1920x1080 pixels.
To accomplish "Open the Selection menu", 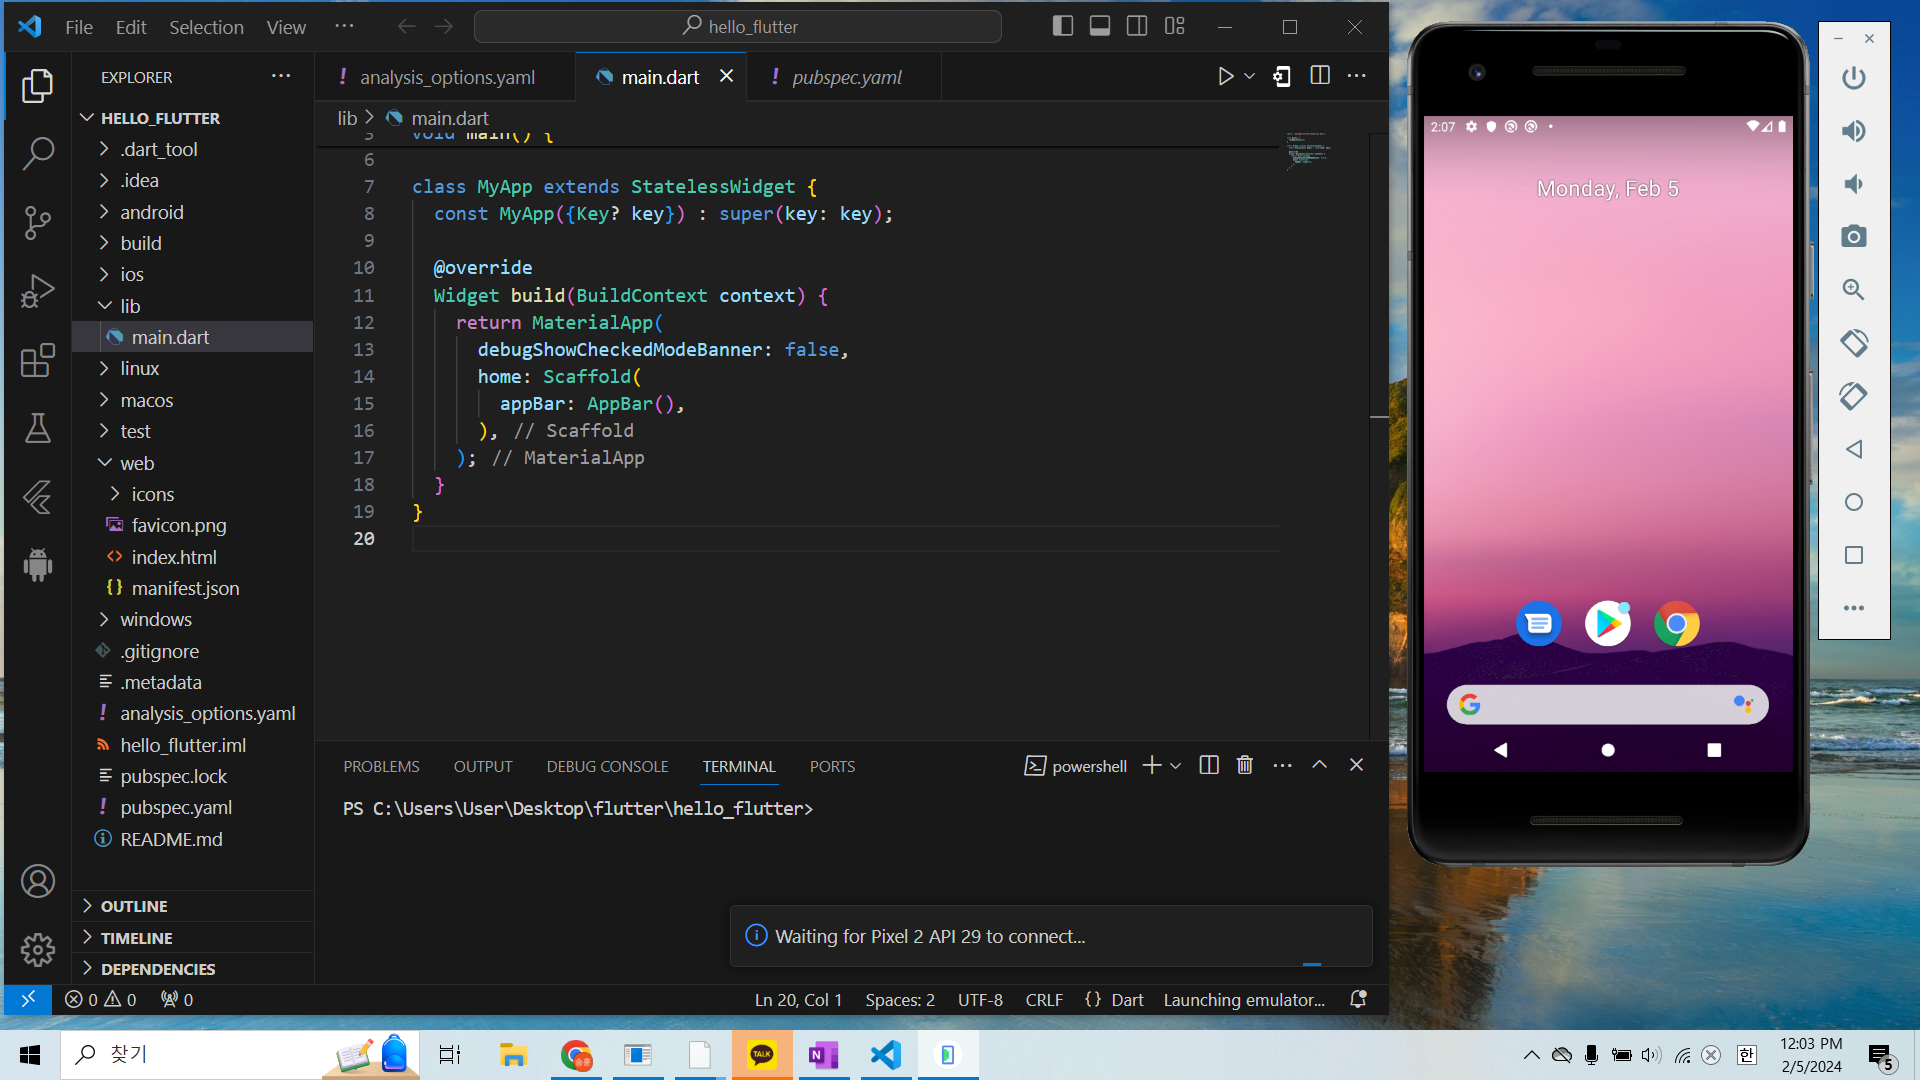I will (x=206, y=27).
